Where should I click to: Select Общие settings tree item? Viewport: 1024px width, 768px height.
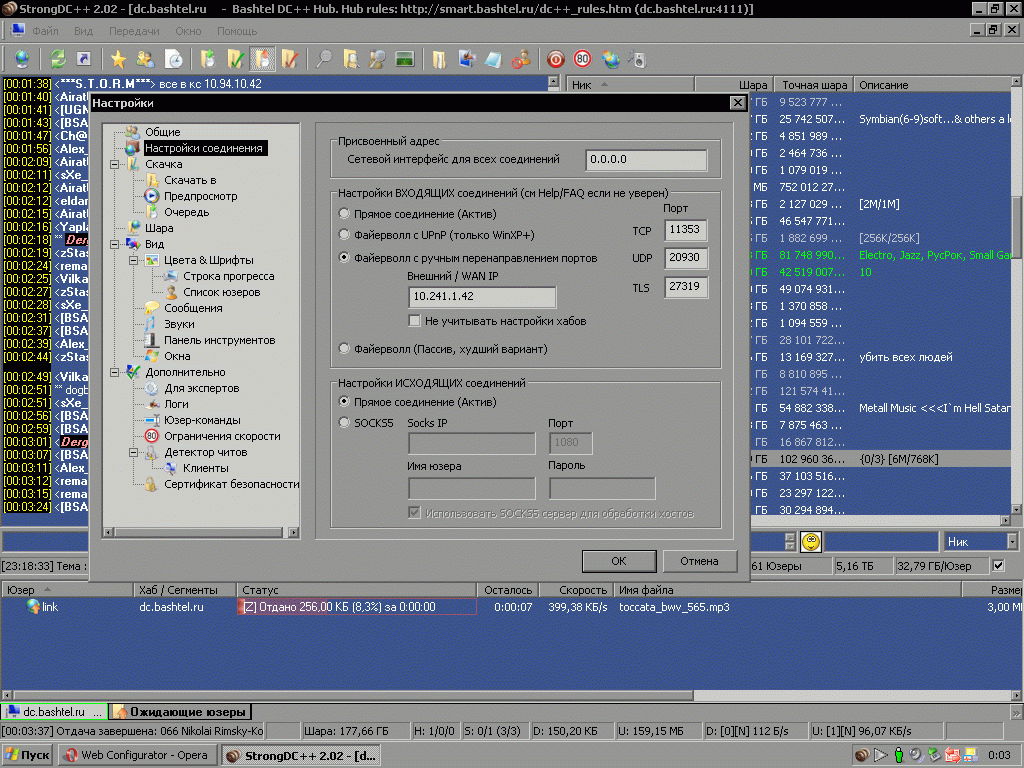(163, 132)
